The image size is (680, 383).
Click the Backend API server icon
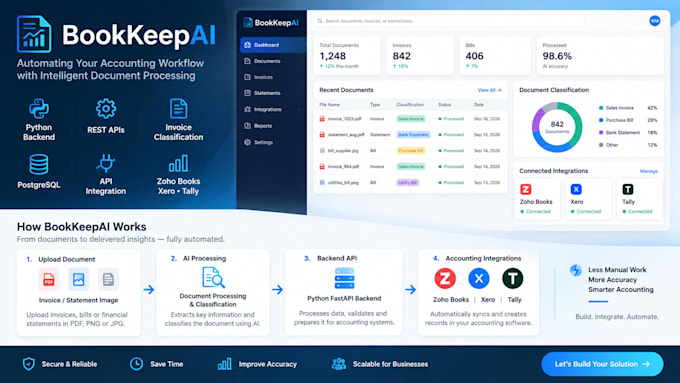coord(344,278)
